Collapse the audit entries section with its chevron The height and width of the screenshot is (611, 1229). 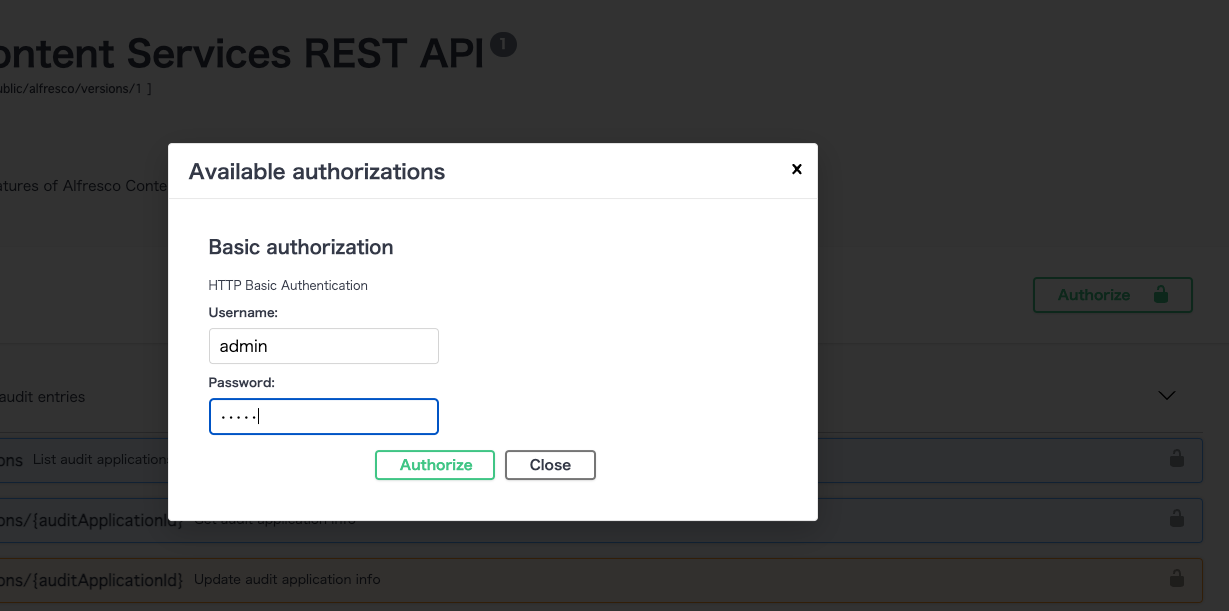click(1166, 396)
